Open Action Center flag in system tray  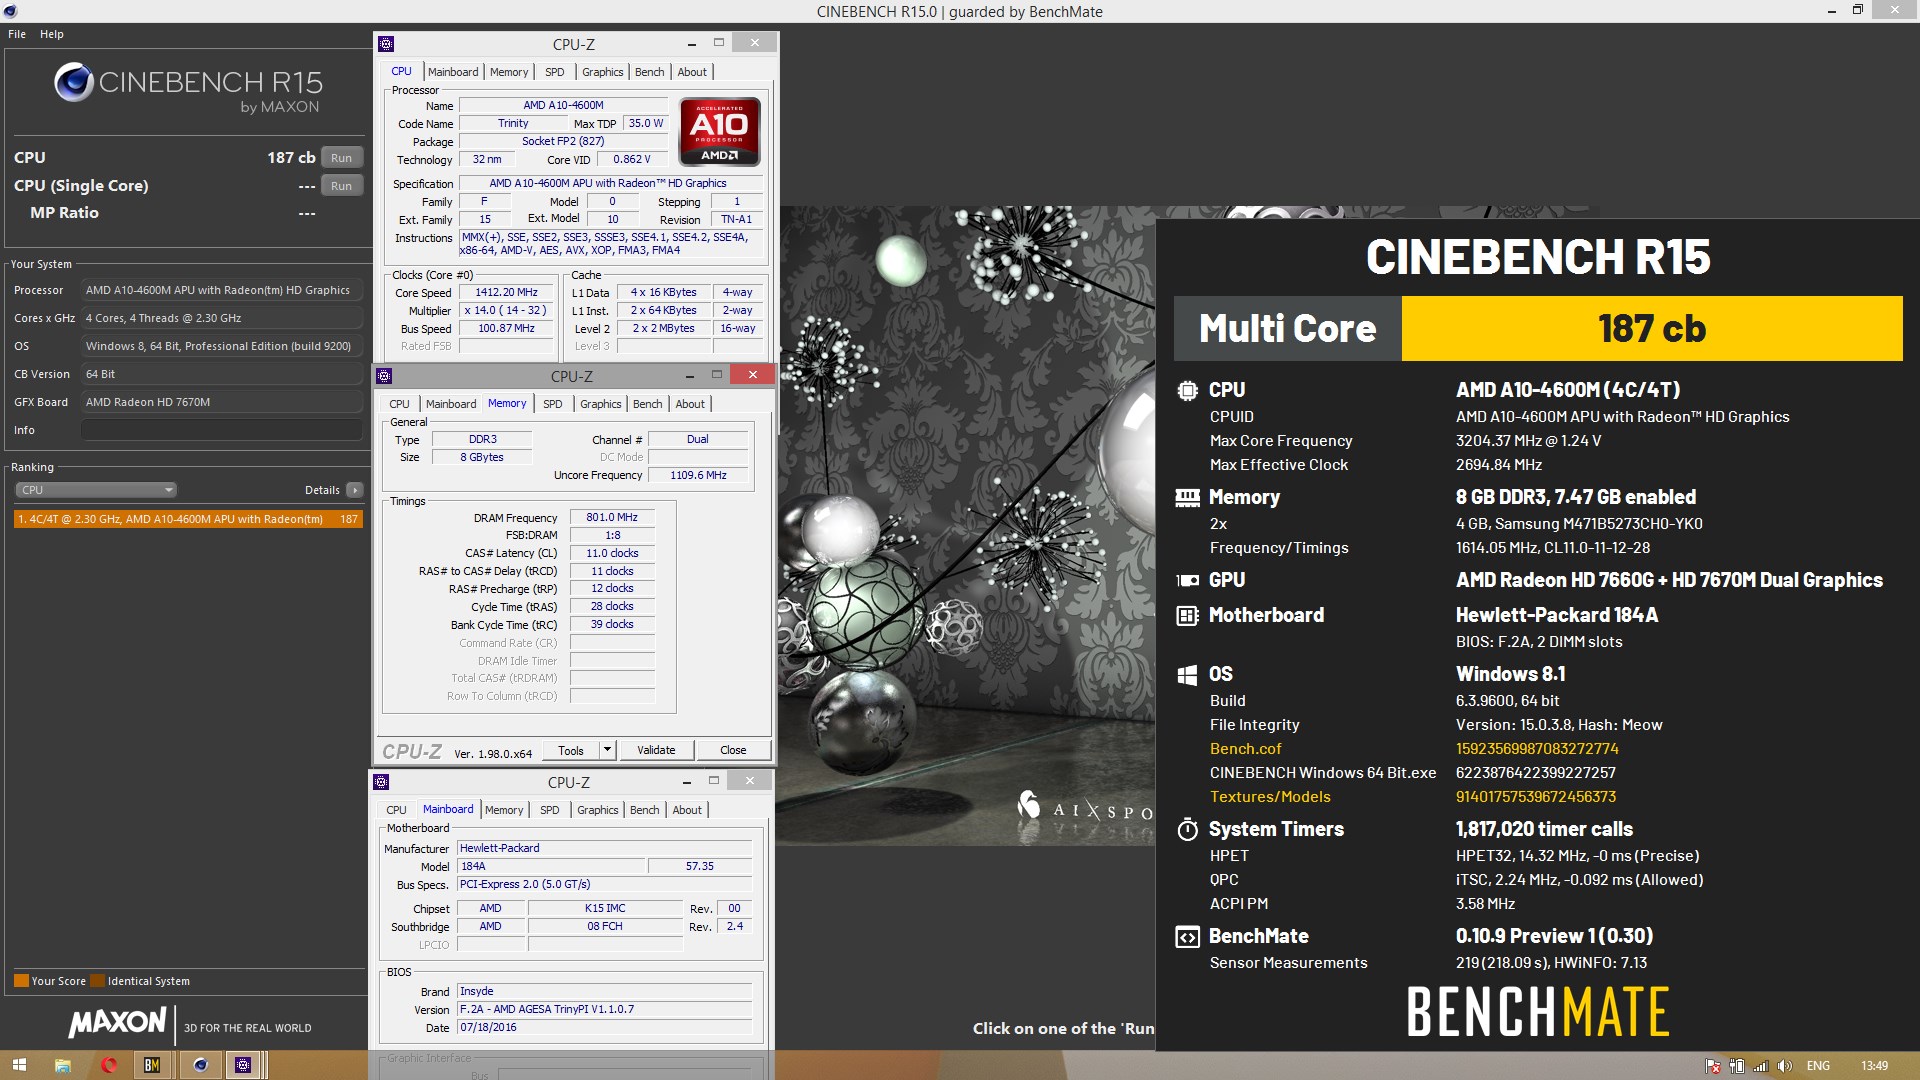[1713, 1066]
